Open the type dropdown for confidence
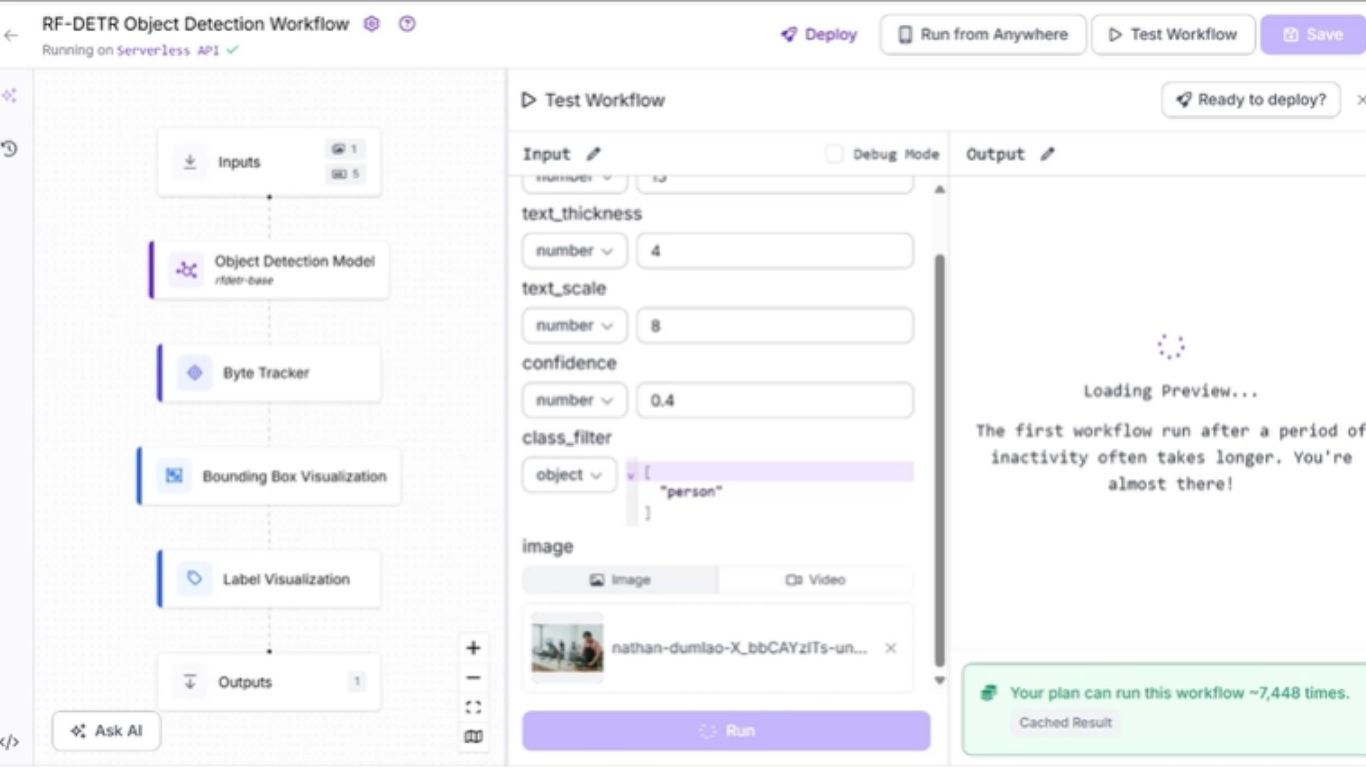Screen dimensions: 1366x768 [x=574, y=399]
